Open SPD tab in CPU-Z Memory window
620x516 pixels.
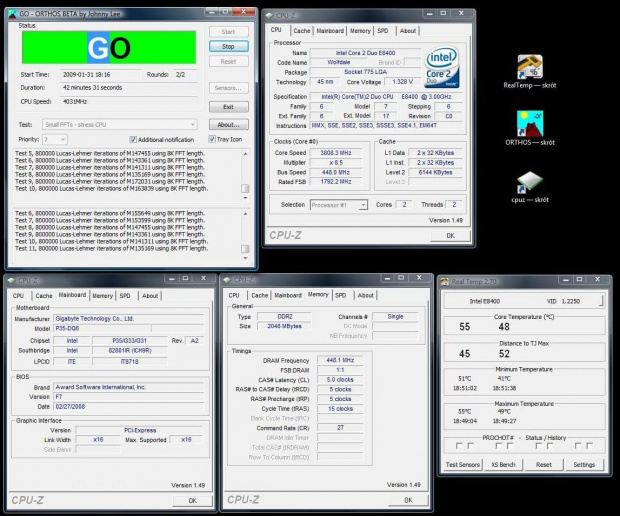340,295
